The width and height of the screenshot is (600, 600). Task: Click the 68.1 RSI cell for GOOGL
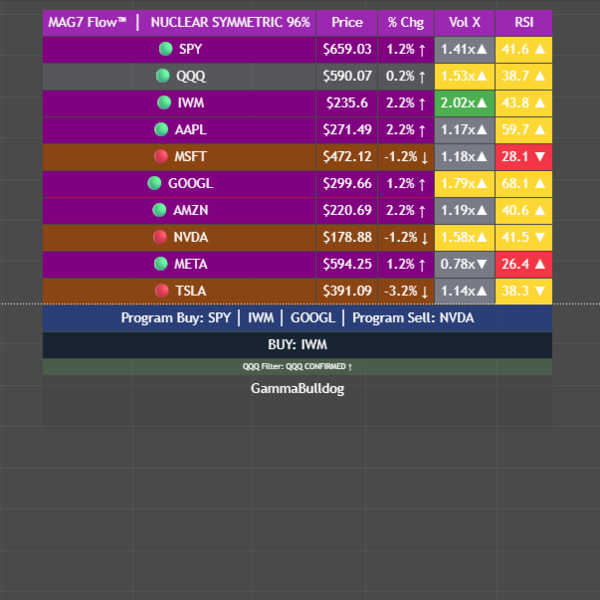pos(524,183)
